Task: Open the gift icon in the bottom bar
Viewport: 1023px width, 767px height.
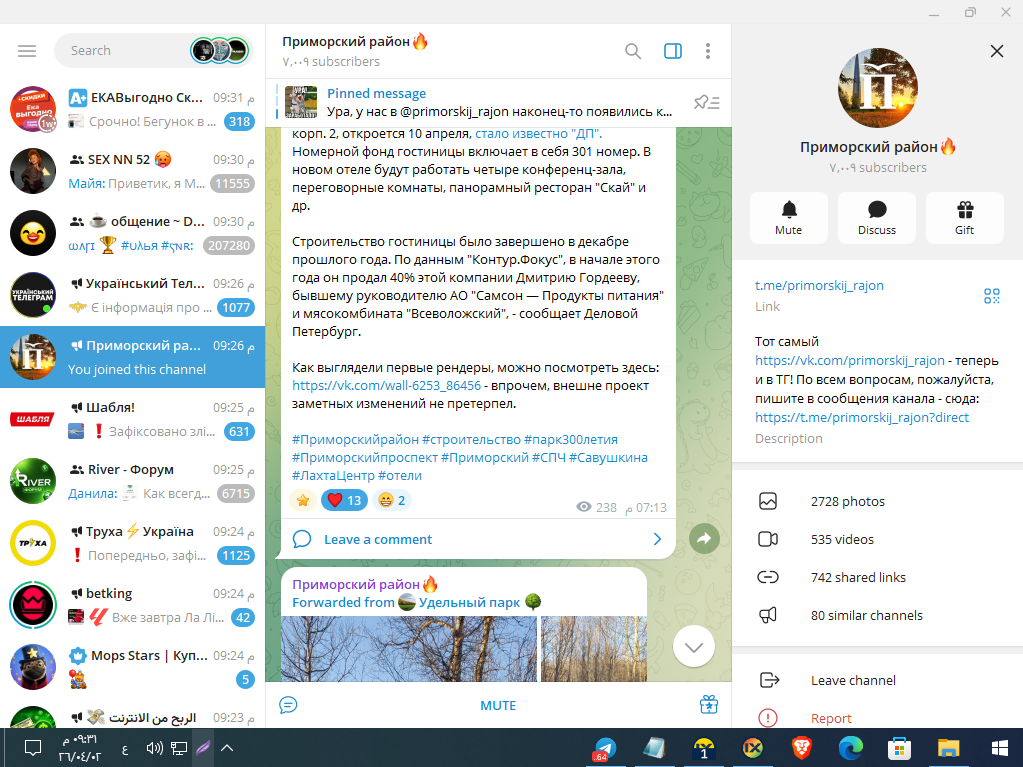Action: [x=709, y=705]
